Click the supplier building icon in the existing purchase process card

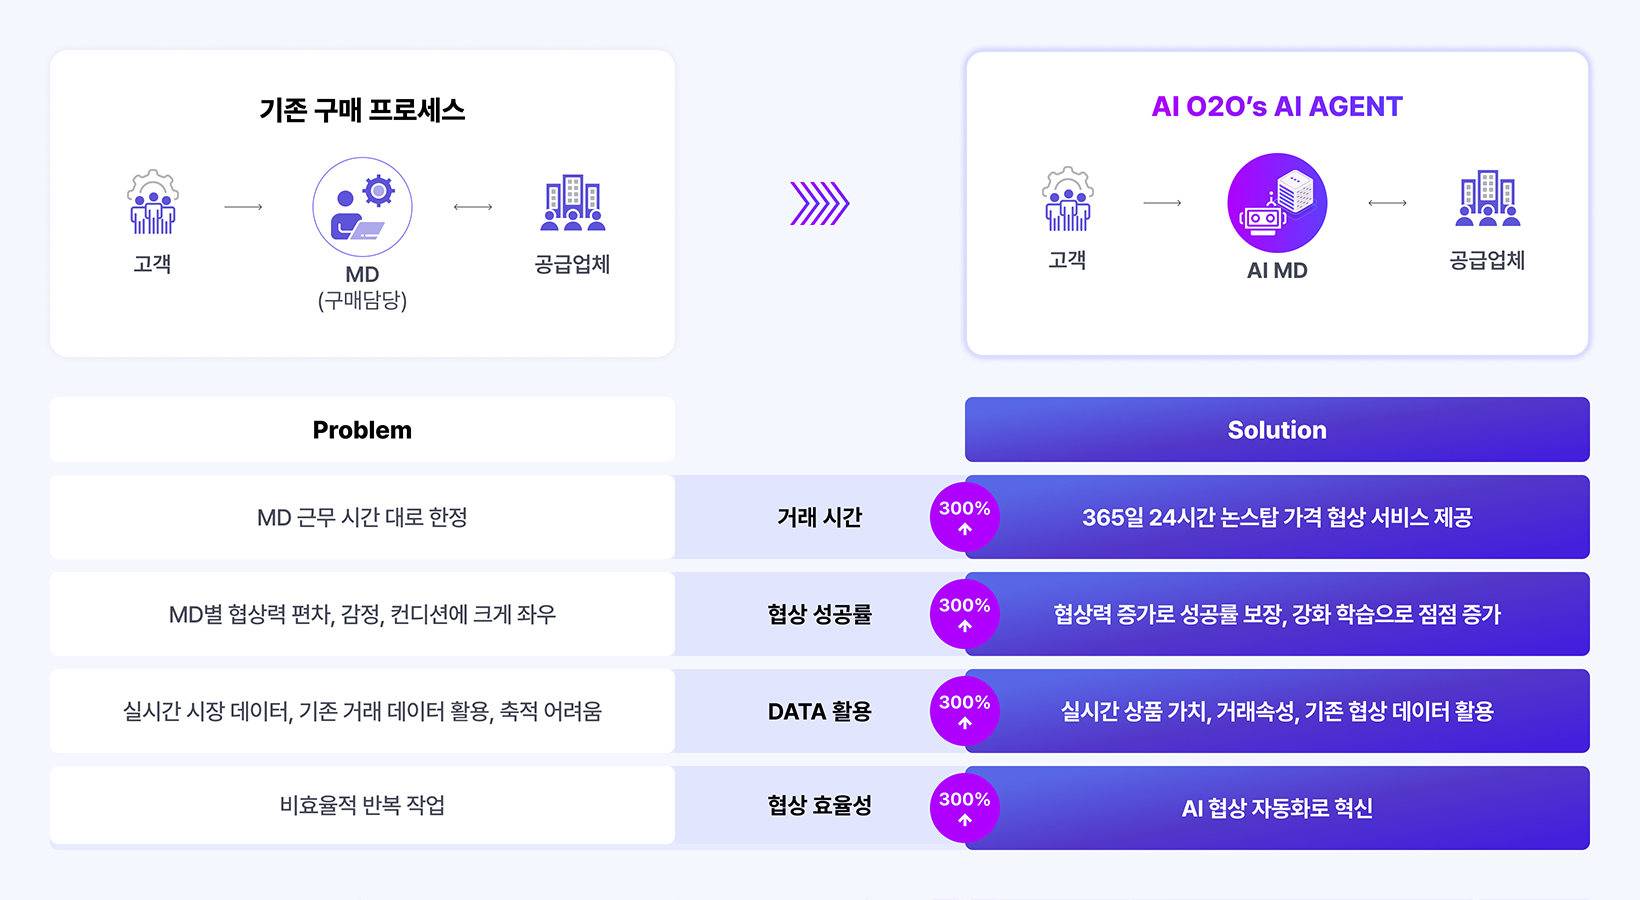click(x=573, y=203)
